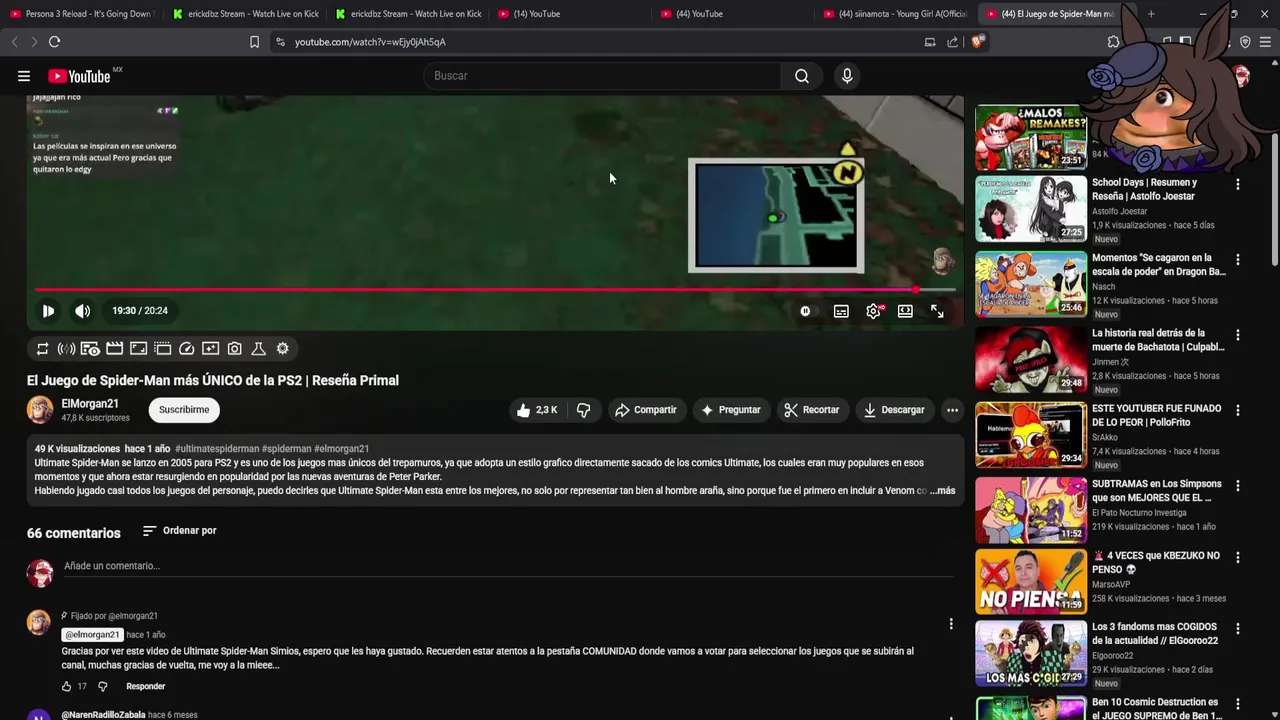
Task: Open the ElMorgan21 channel avatar
Action: coord(40,410)
